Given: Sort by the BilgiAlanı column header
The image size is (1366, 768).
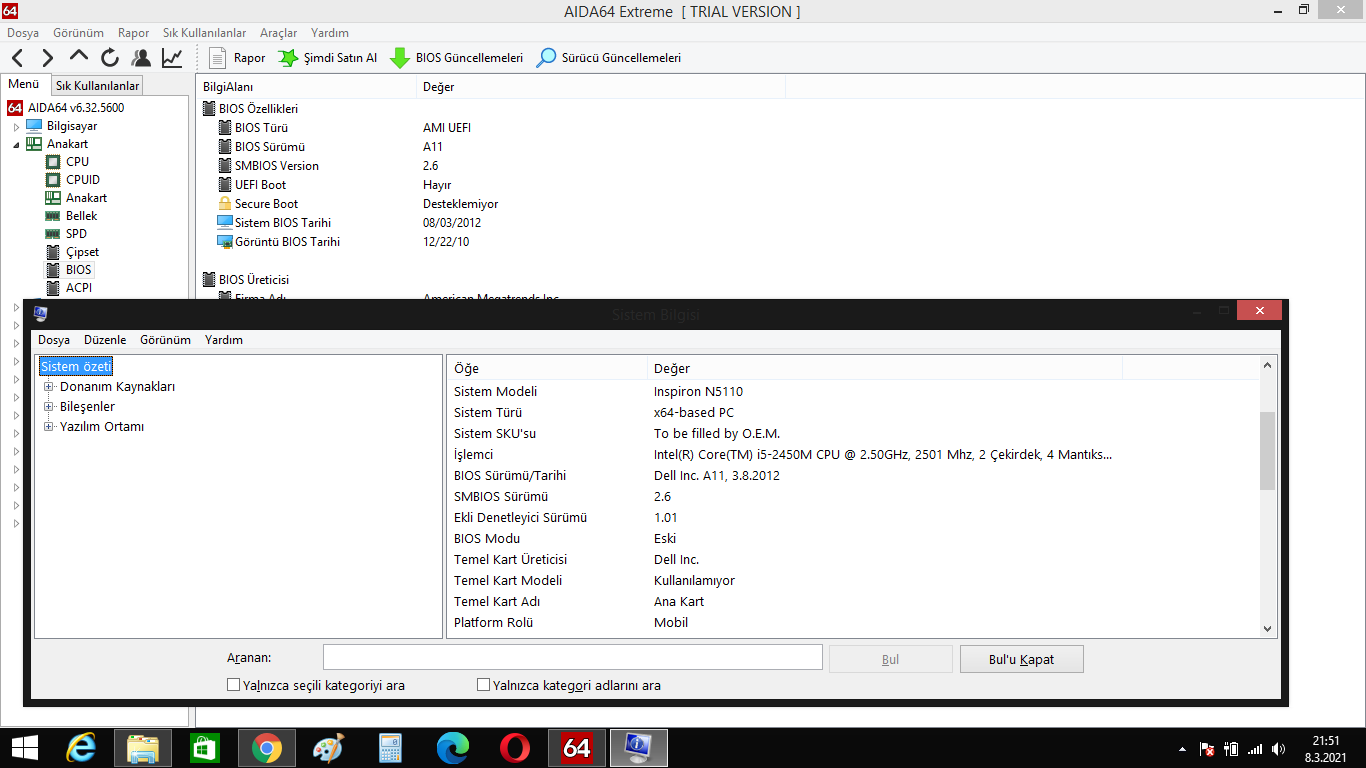Looking at the screenshot, I should [x=306, y=87].
